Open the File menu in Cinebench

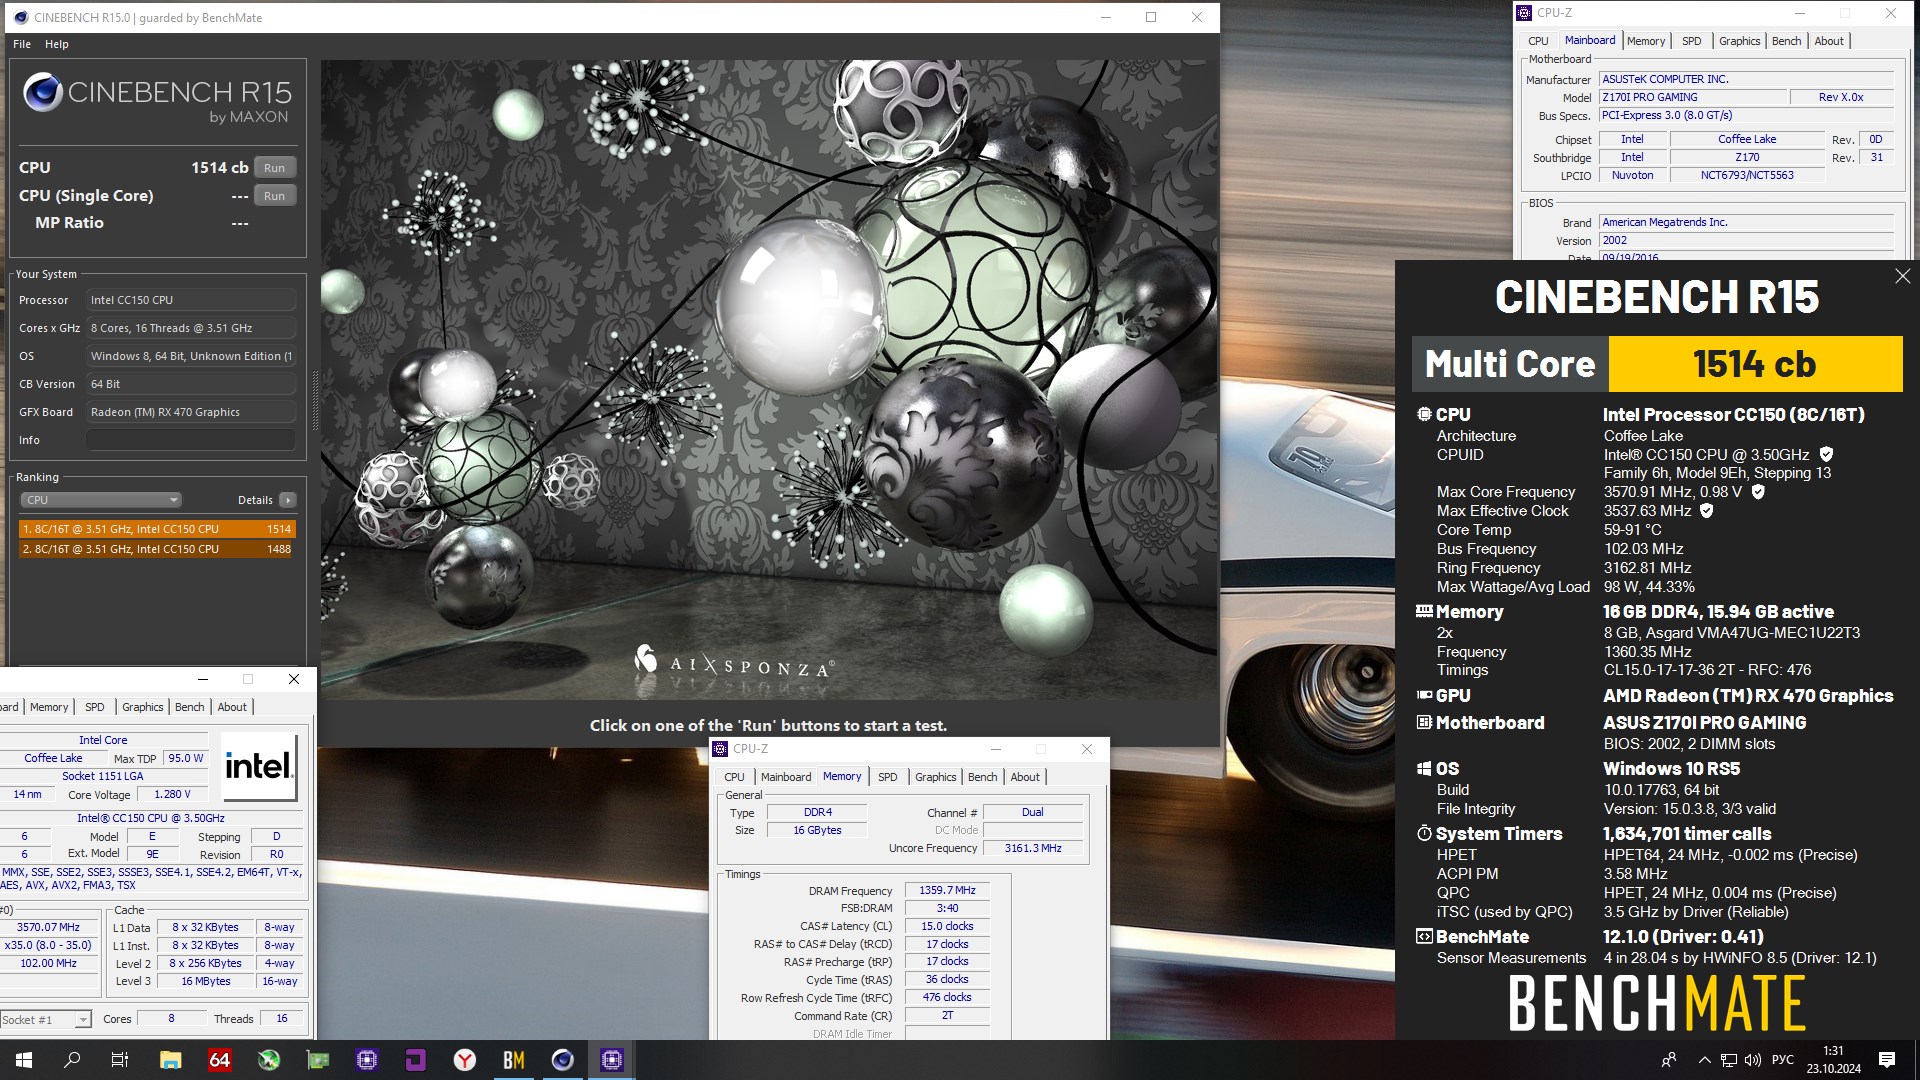click(x=22, y=44)
